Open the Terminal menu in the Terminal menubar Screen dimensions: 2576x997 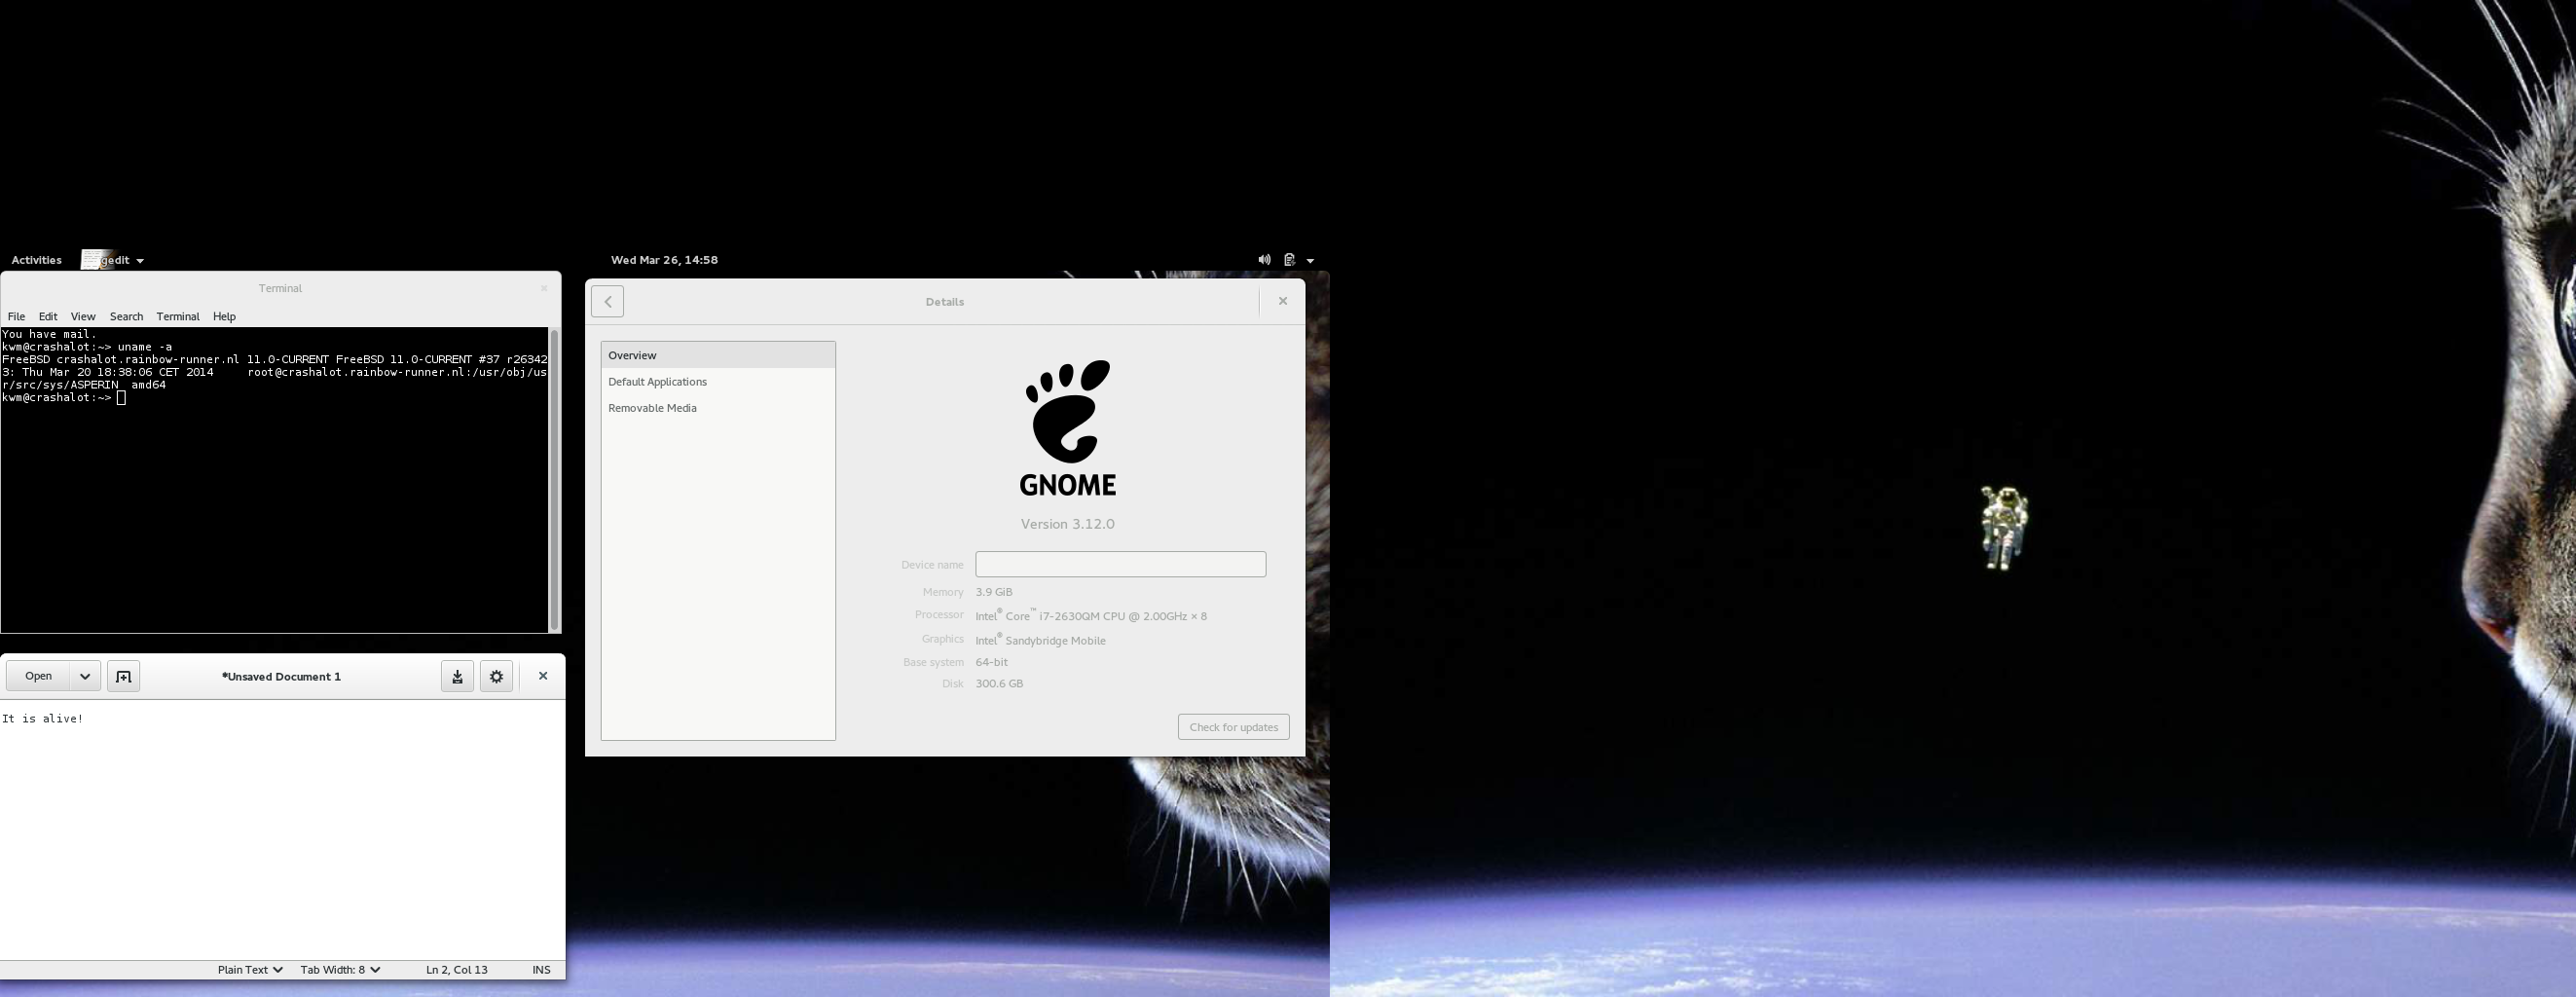tap(178, 316)
